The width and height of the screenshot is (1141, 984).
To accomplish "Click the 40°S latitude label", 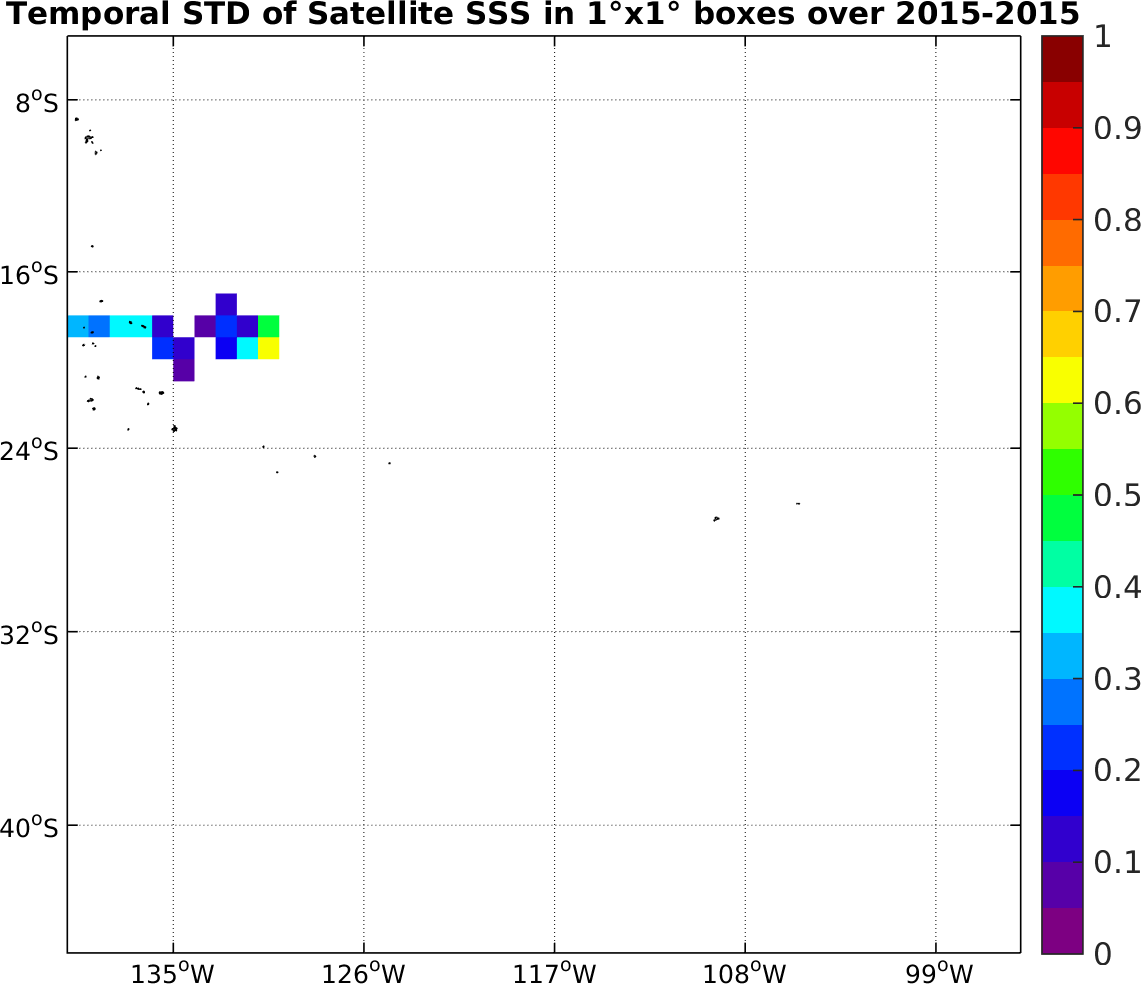I will click(29, 828).
